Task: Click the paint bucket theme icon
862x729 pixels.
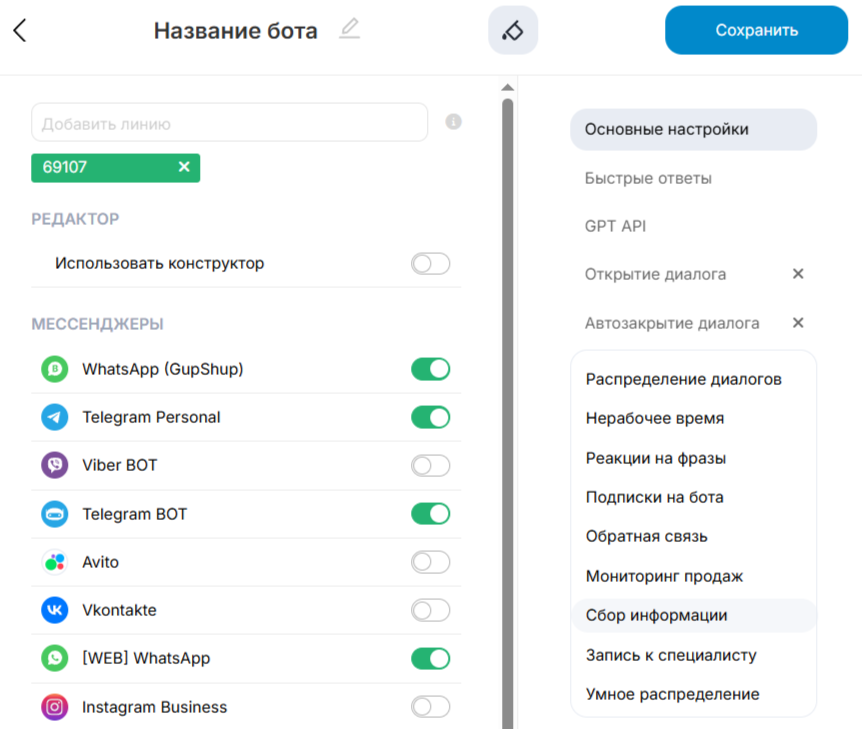Action: [512, 30]
